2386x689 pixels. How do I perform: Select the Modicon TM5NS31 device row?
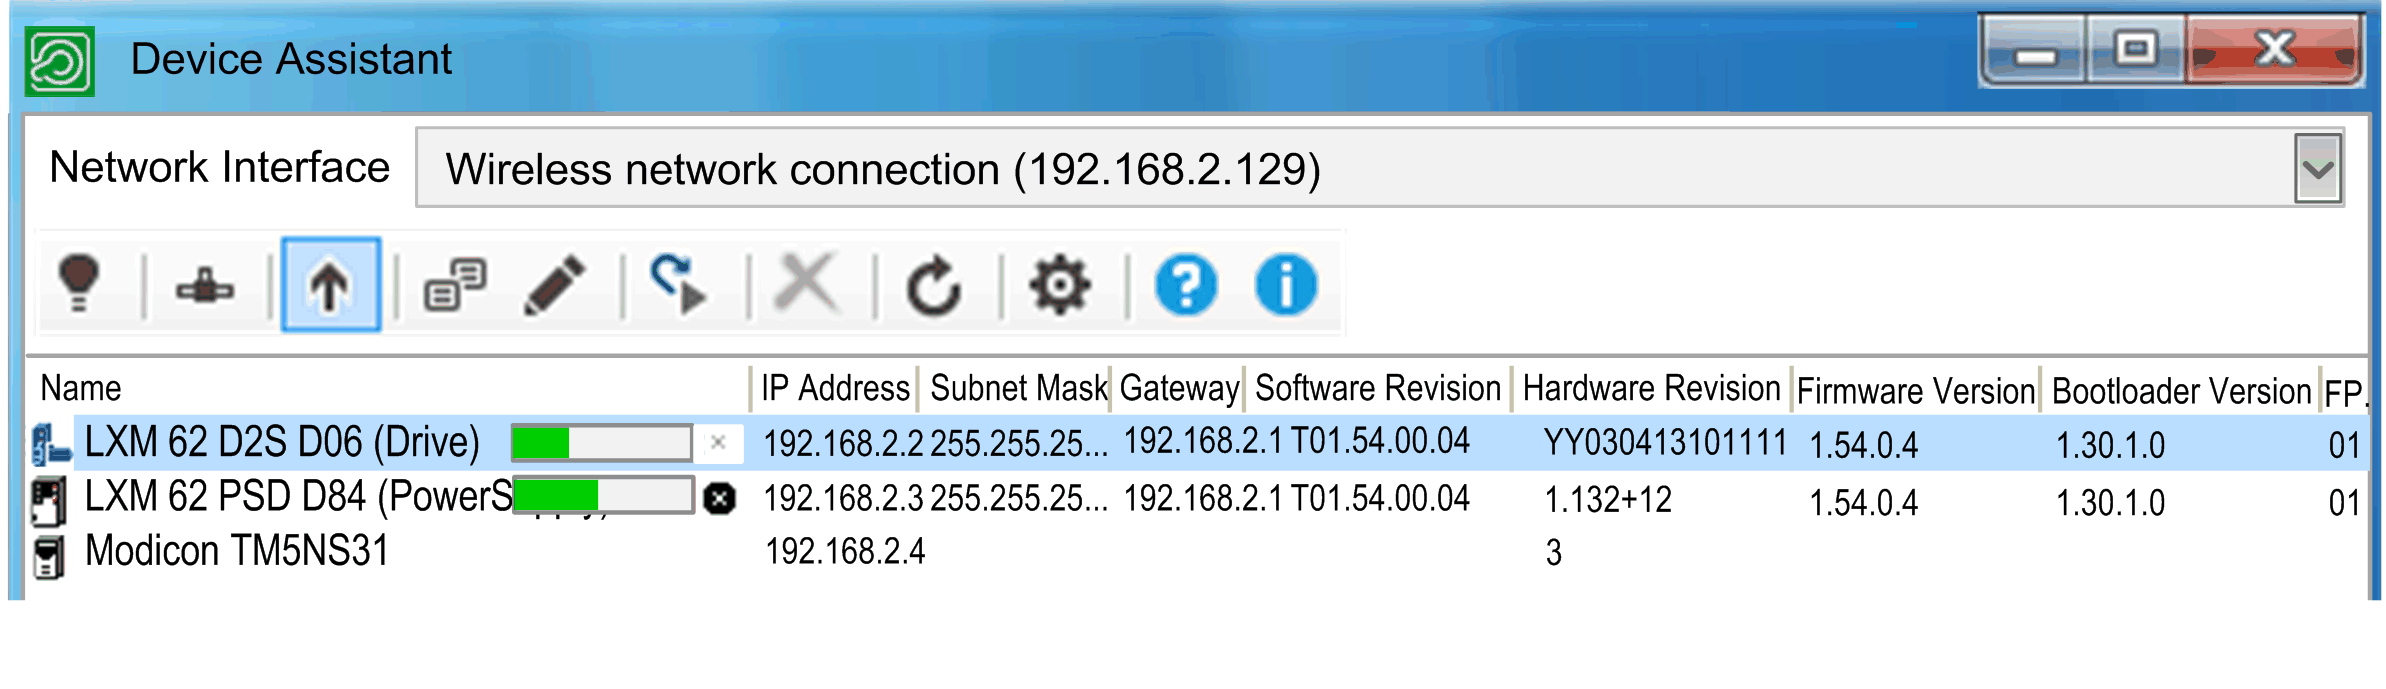1196,552
